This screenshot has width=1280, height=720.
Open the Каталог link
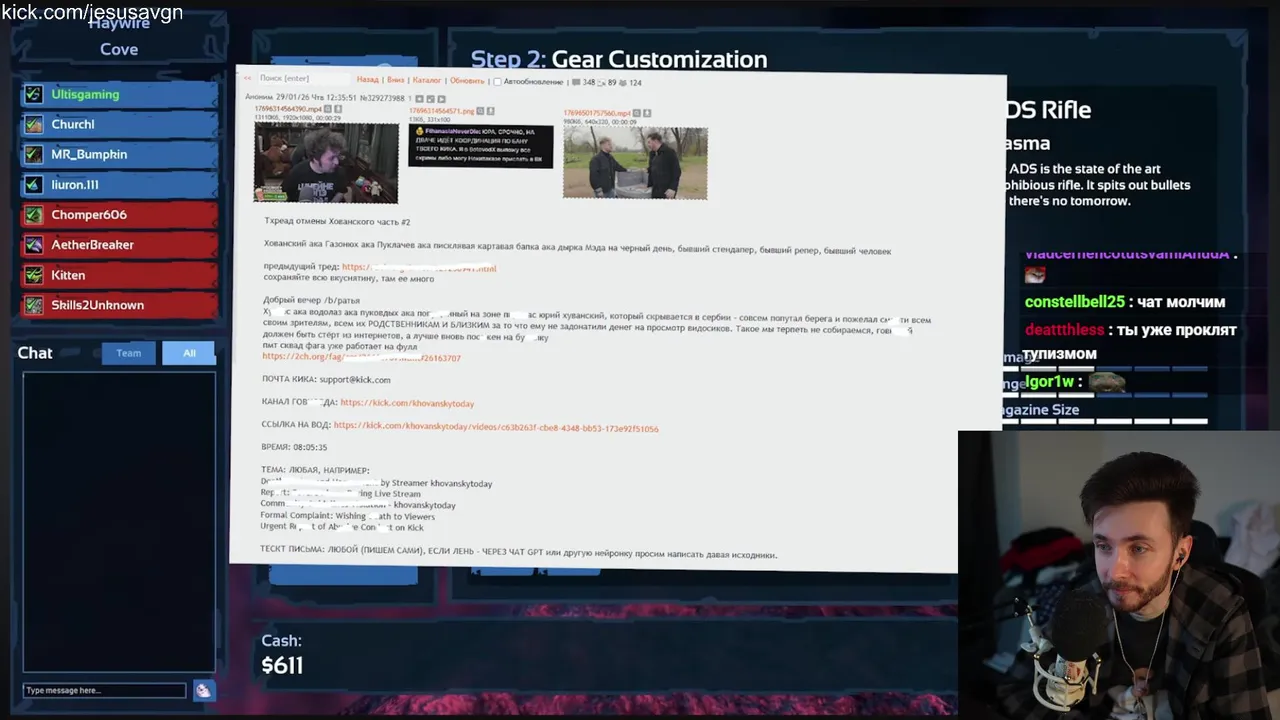(427, 80)
